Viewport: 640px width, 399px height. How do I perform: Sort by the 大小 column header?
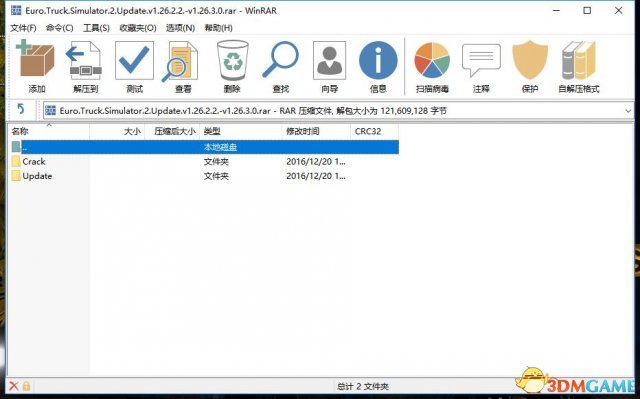click(117, 131)
